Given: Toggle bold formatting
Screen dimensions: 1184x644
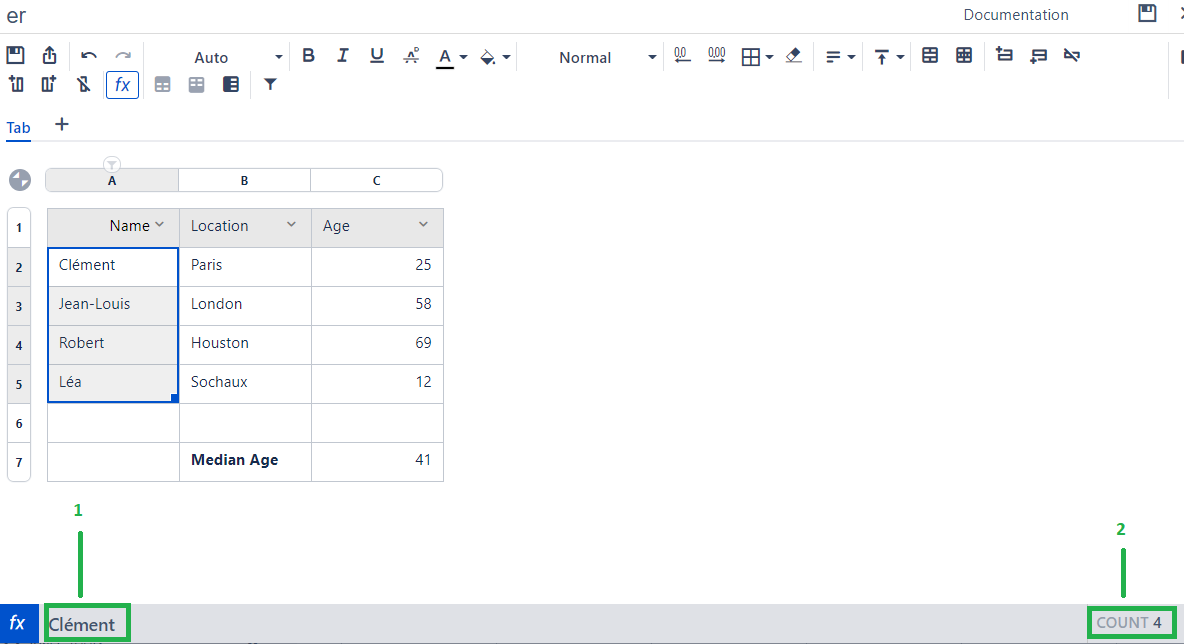Looking at the screenshot, I should click(309, 56).
